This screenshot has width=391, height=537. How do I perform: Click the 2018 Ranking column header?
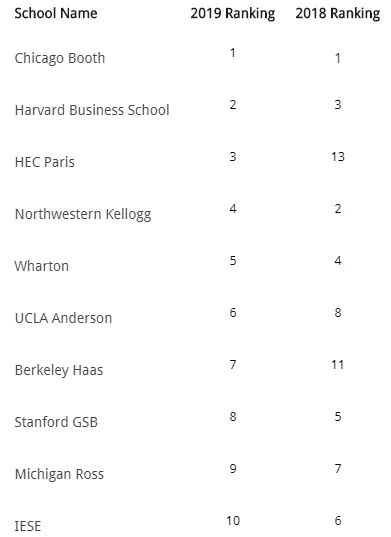pos(338,14)
